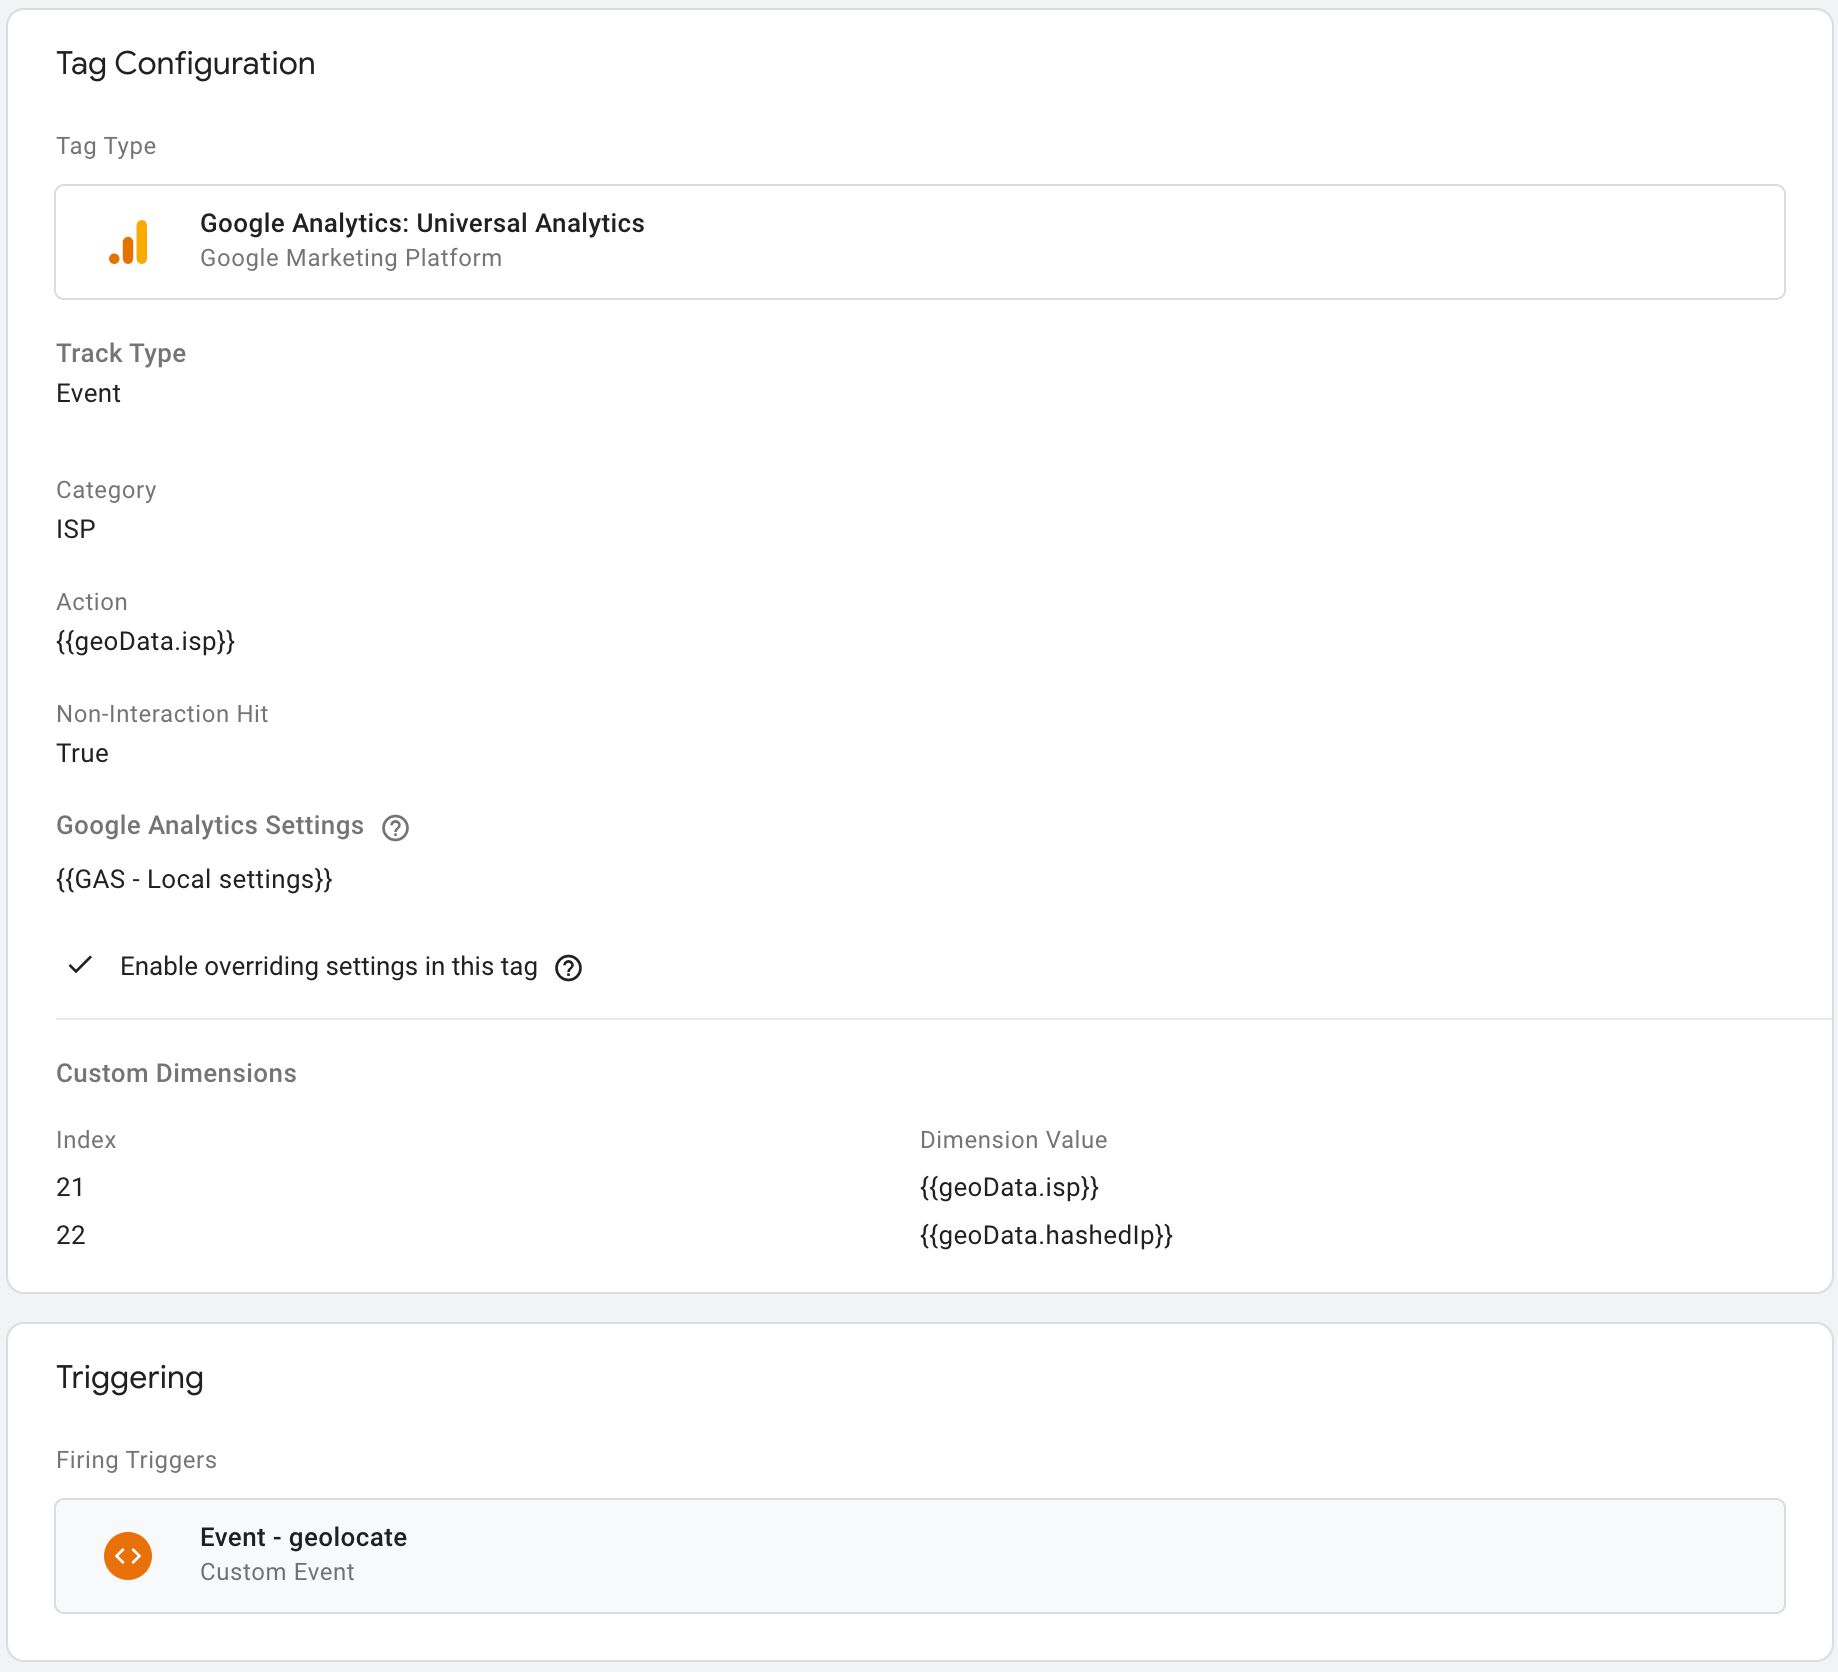Click the Tag Configuration heading
This screenshot has width=1838, height=1672.
tap(186, 64)
